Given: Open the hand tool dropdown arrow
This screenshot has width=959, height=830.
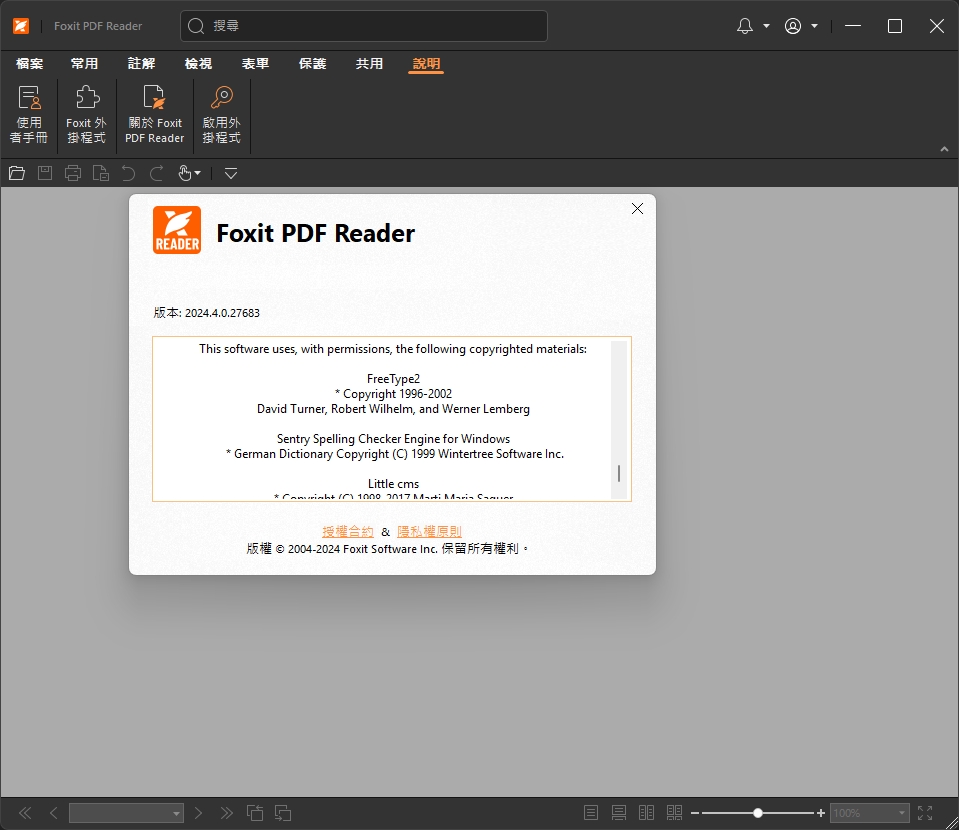Looking at the screenshot, I should (x=198, y=174).
